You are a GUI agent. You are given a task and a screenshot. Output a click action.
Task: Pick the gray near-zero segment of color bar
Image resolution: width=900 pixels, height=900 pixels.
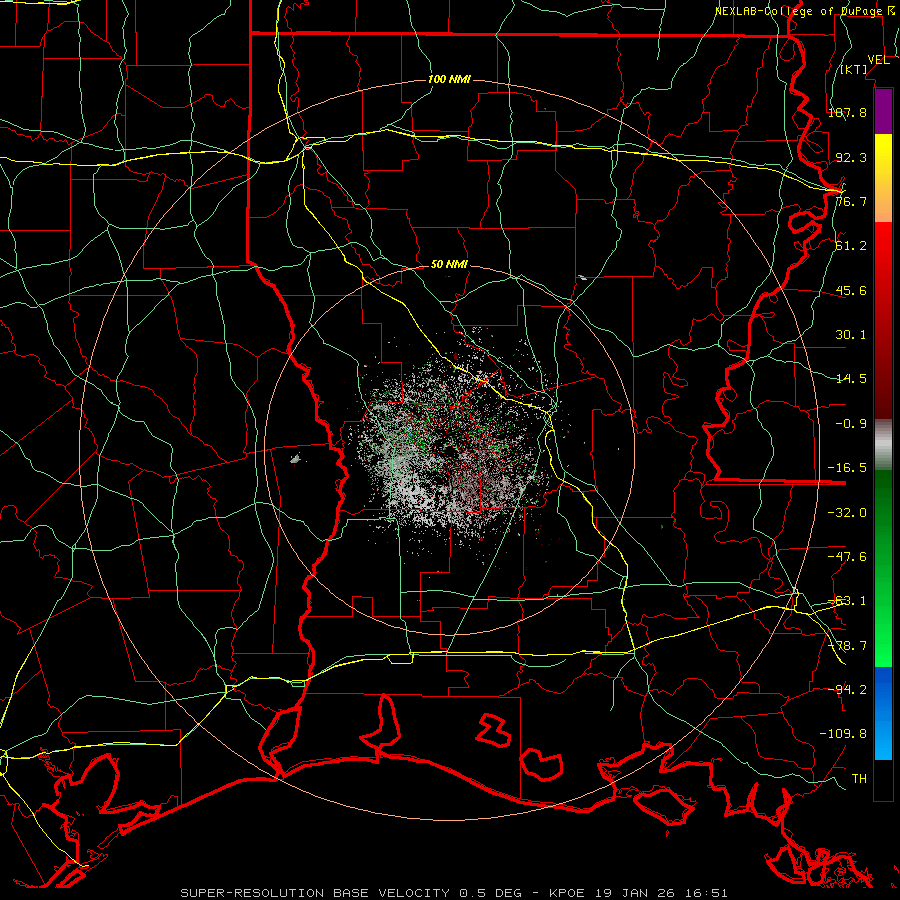tap(883, 445)
